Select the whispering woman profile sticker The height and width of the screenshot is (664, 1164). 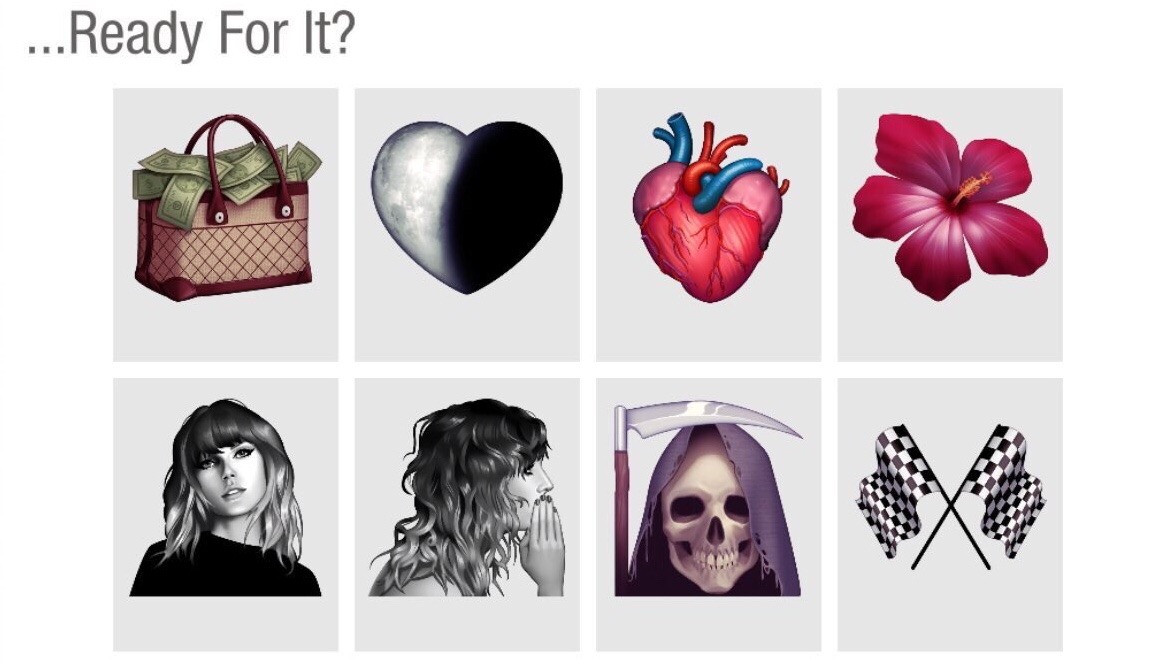[467, 514]
